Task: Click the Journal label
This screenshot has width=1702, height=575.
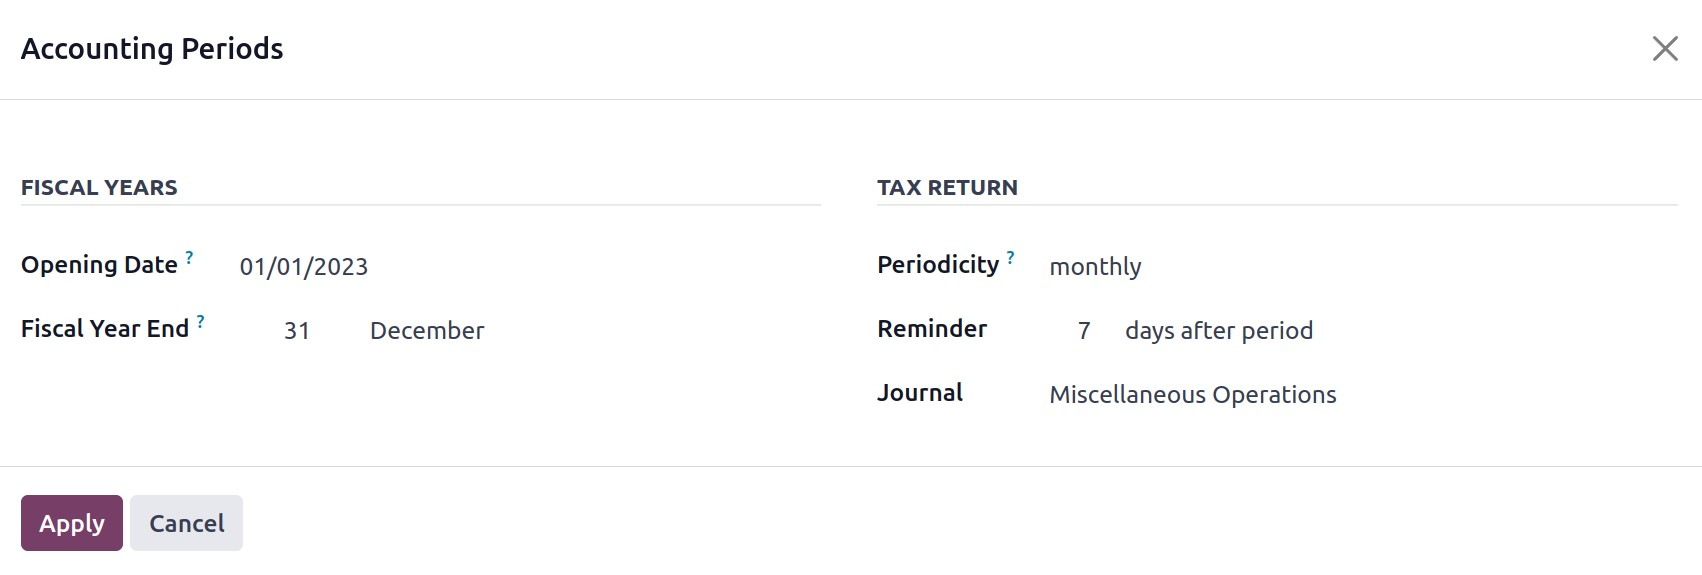Action: coord(920,393)
